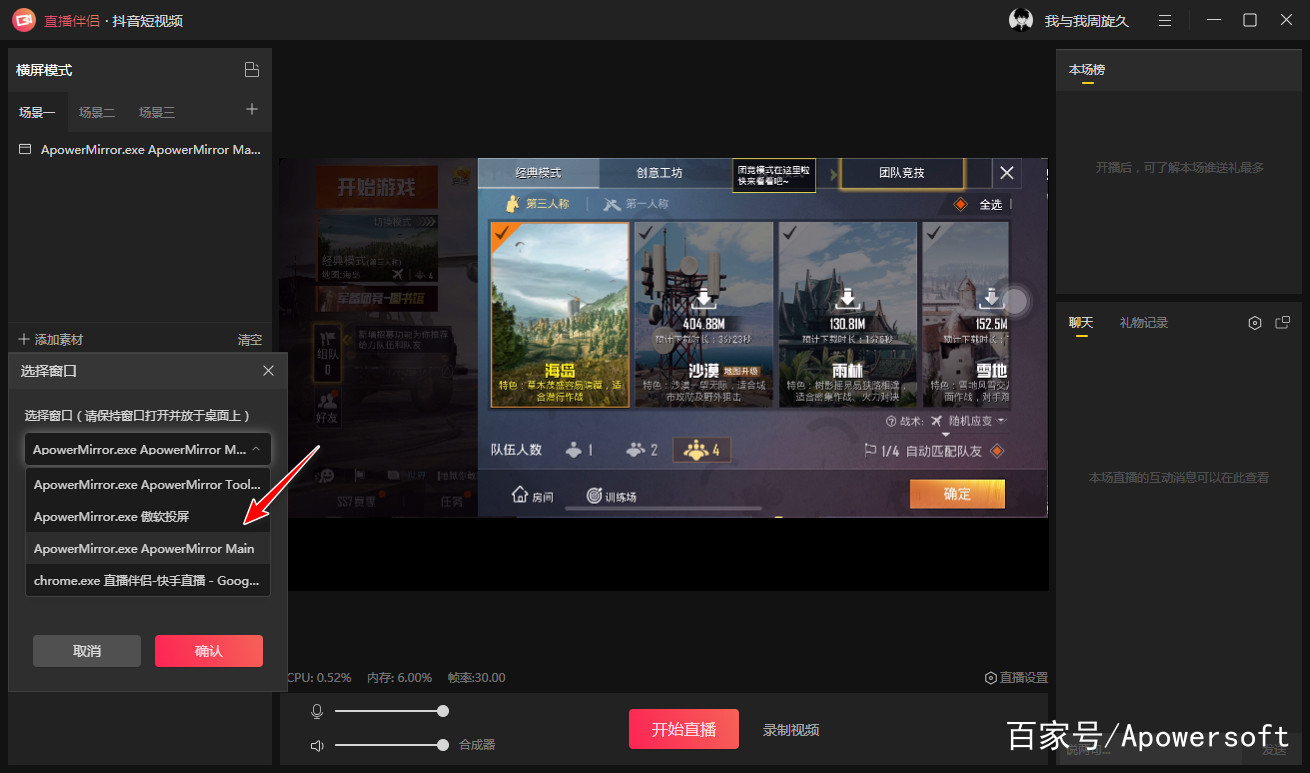
Task: Select team size 4 players
Action: [x=702, y=450]
